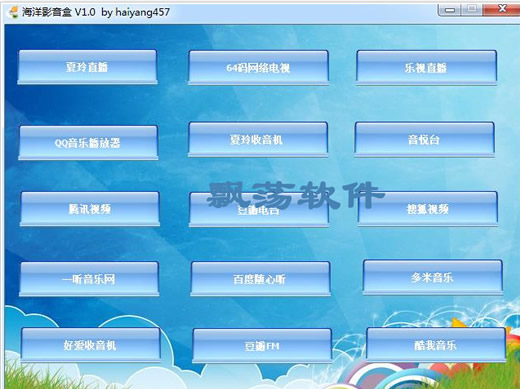This screenshot has height=389, width=520.
Task: Select the 豆瓣电台 button
Action: pyautogui.click(x=259, y=210)
